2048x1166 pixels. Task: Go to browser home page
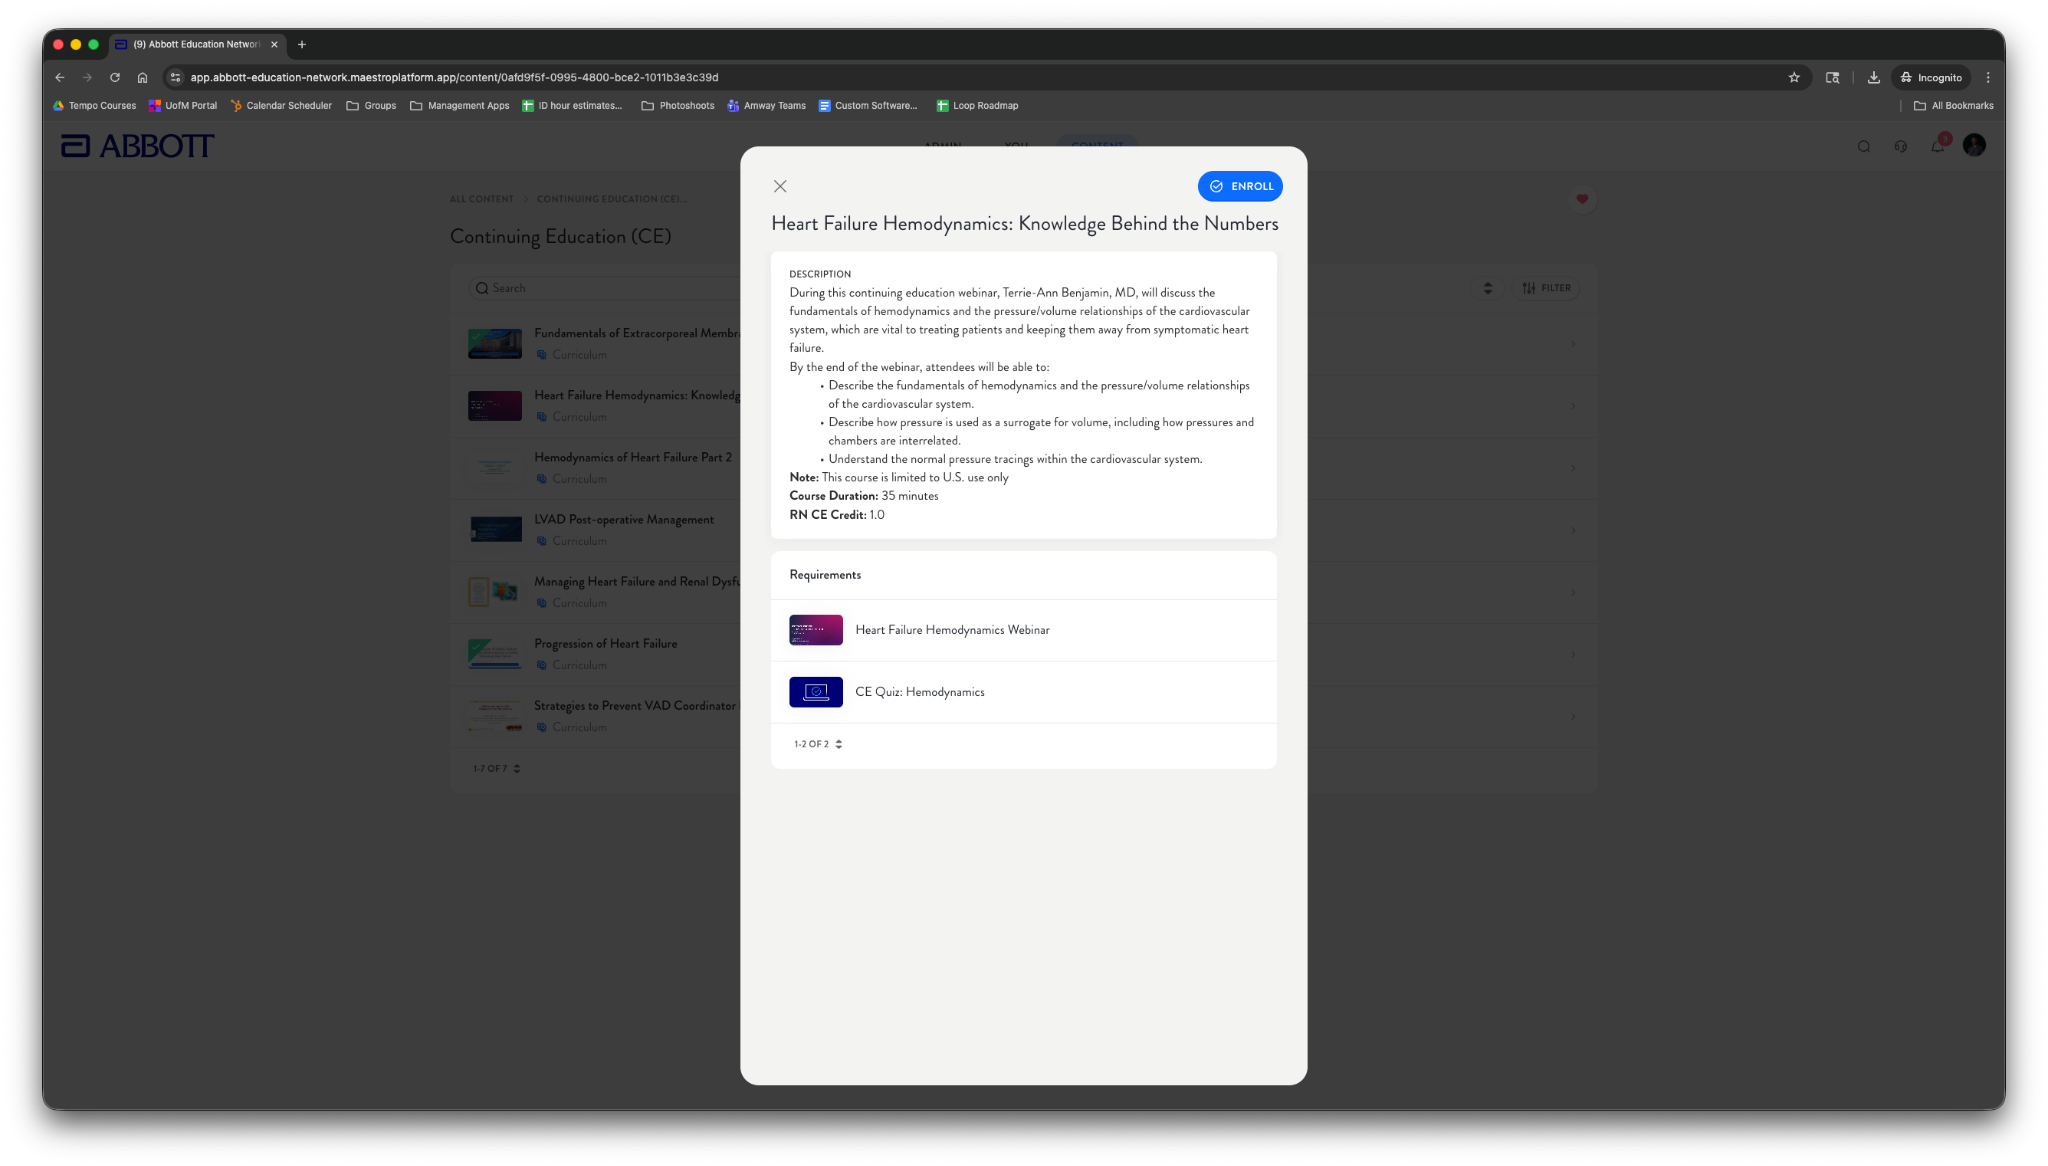[x=142, y=77]
